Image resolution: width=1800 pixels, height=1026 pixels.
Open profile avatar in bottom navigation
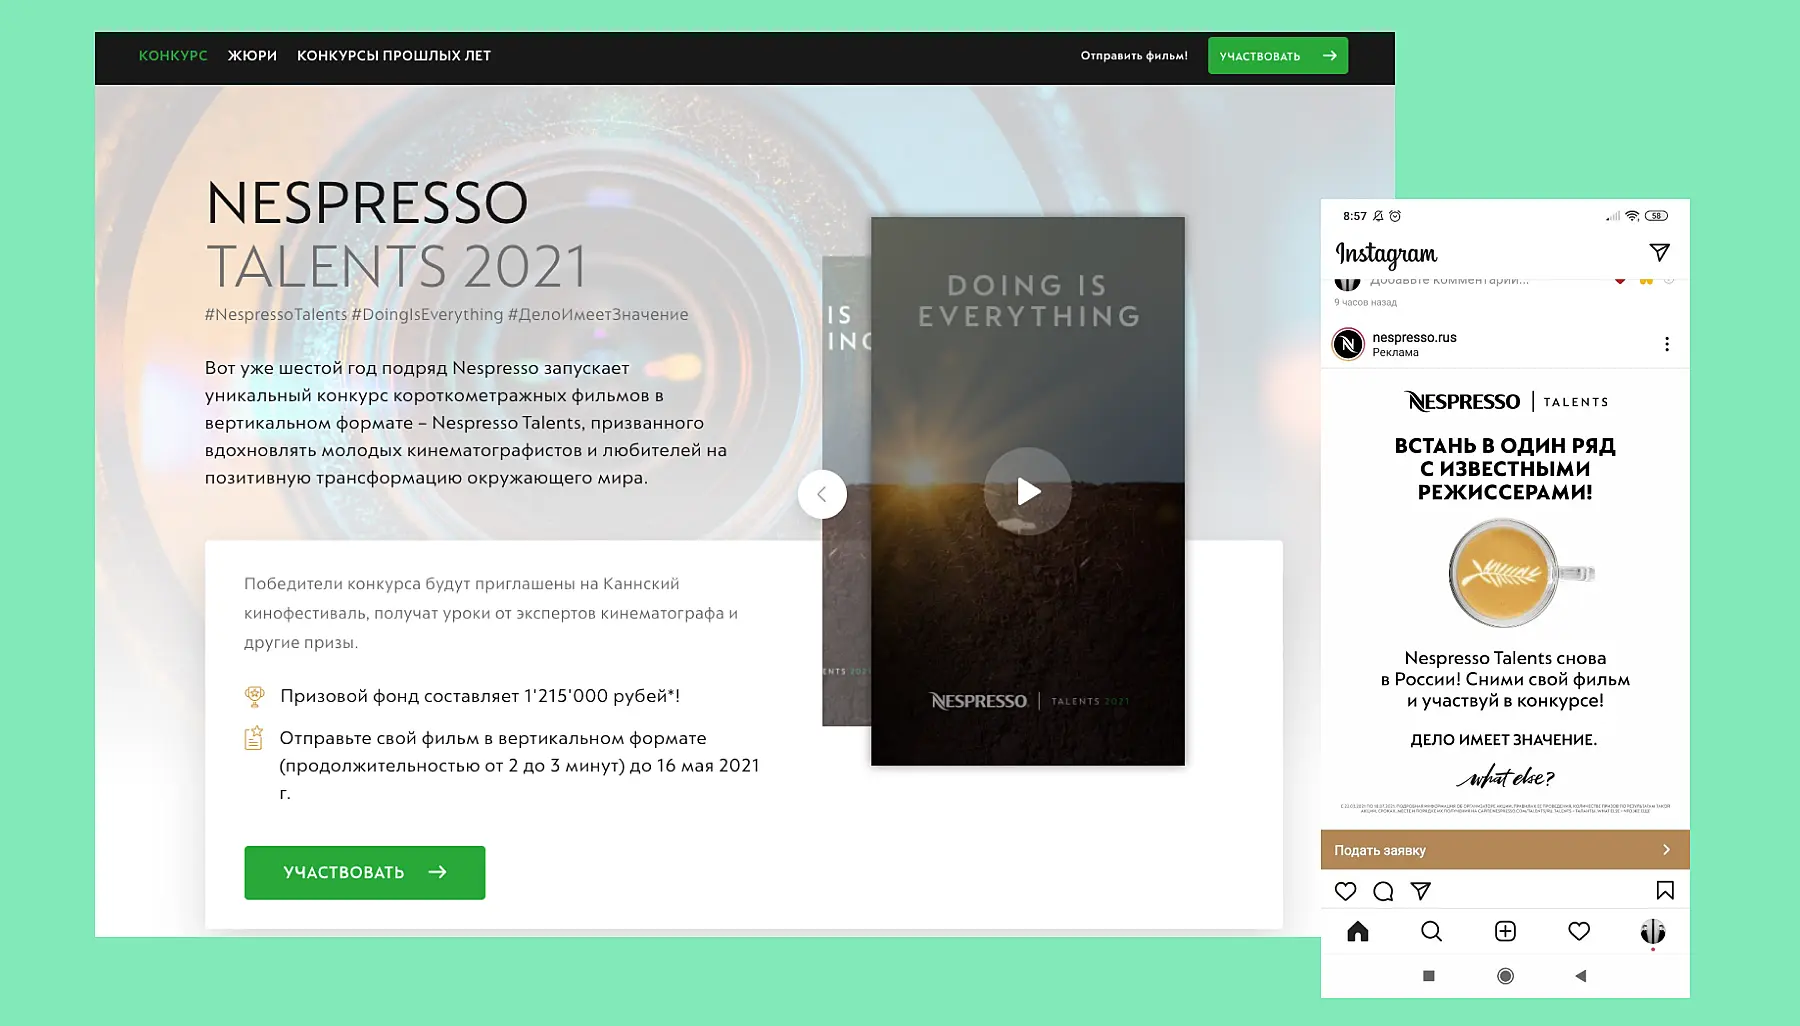pyautogui.click(x=1652, y=932)
